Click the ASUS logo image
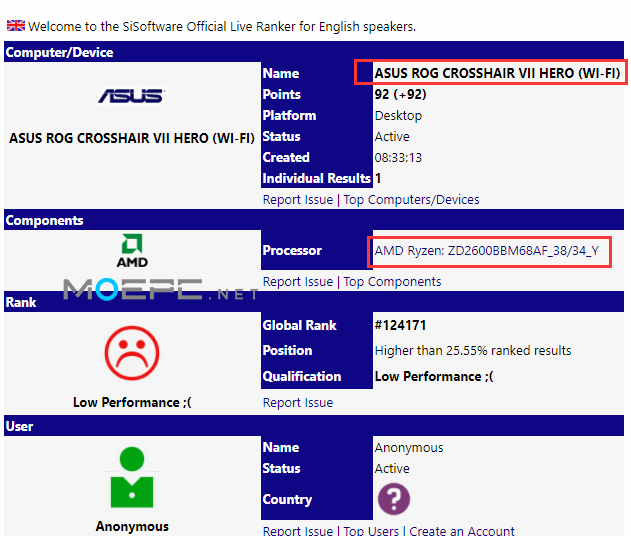The width and height of the screenshot is (631, 536). [x=132, y=96]
